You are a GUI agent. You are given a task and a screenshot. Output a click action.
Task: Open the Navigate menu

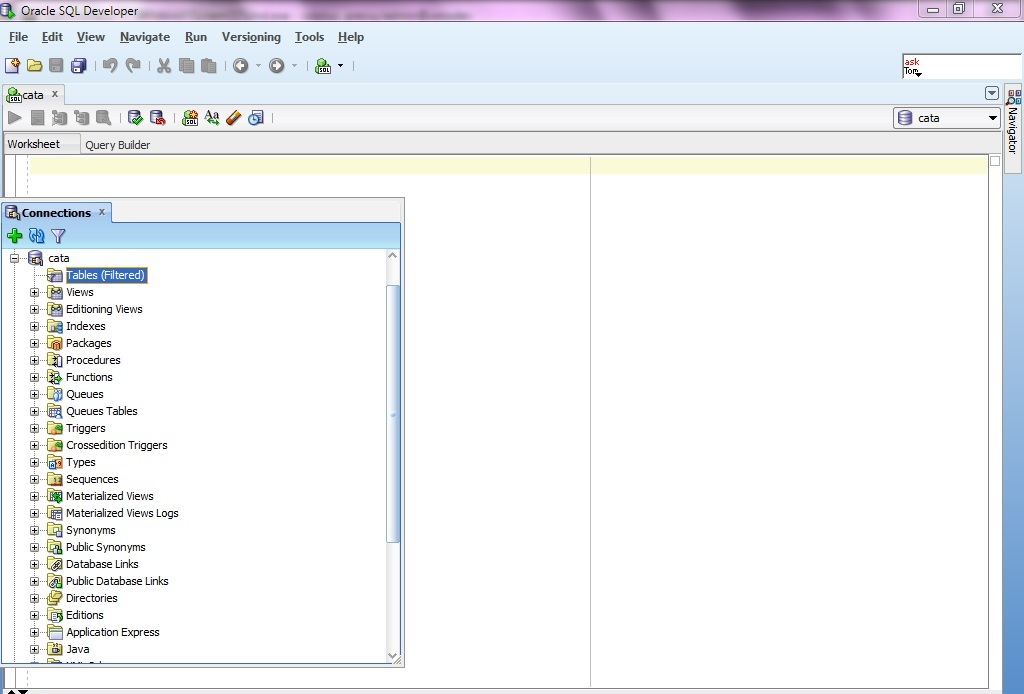tap(145, 37)
